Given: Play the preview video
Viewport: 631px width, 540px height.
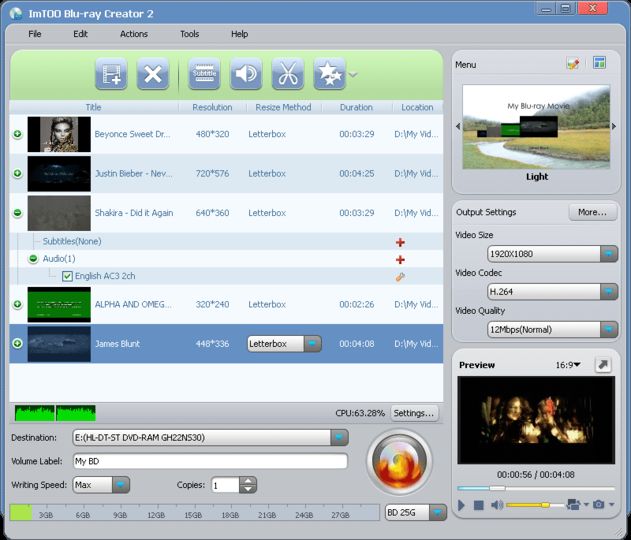Looking at the screenshot, I should pos(461,505).
